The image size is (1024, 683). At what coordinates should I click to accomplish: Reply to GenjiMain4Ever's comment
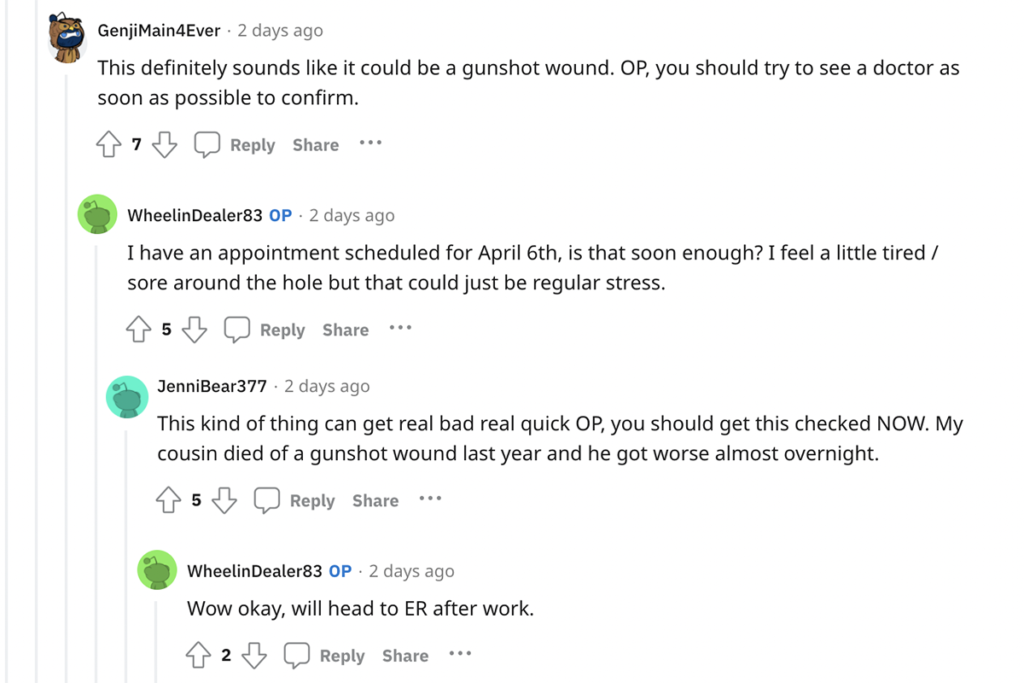(x=235, y=145)
